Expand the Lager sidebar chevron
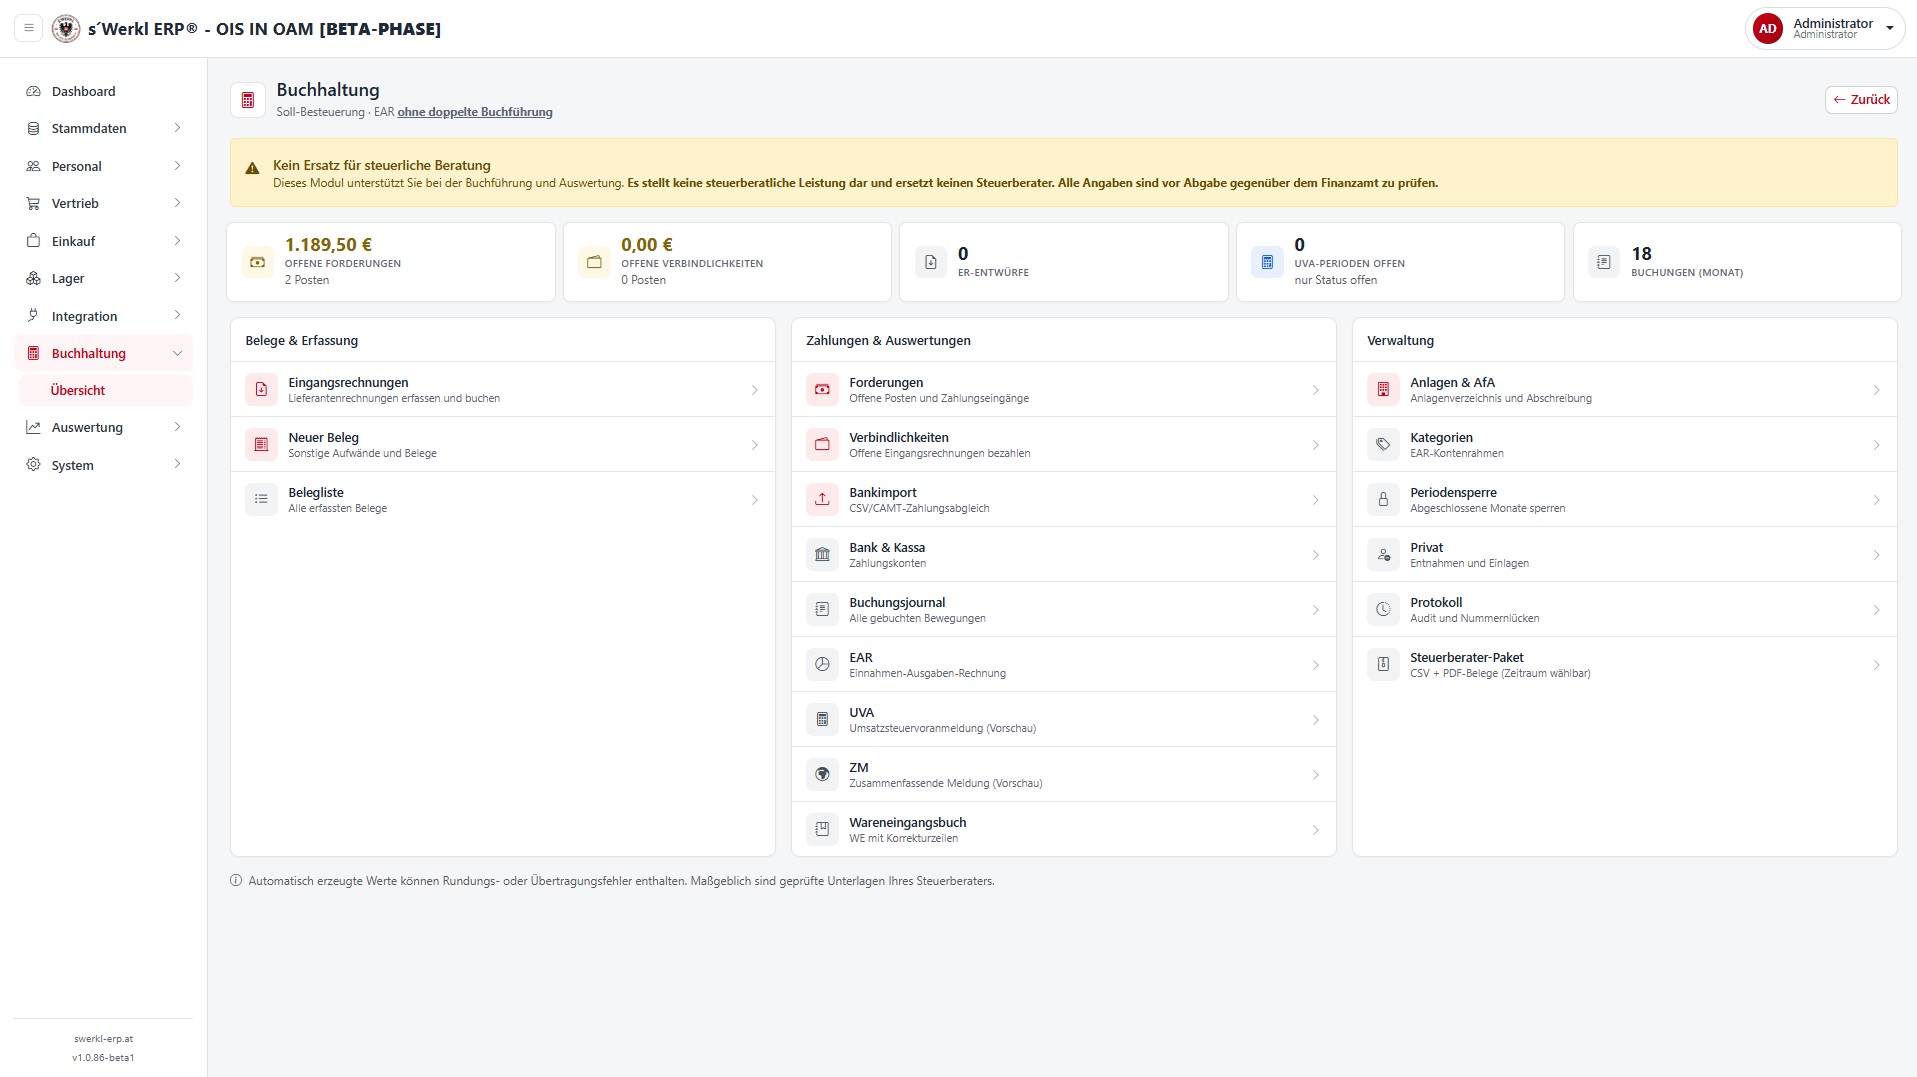This screenshot has width=1917, height=1077. click(177, 278)
